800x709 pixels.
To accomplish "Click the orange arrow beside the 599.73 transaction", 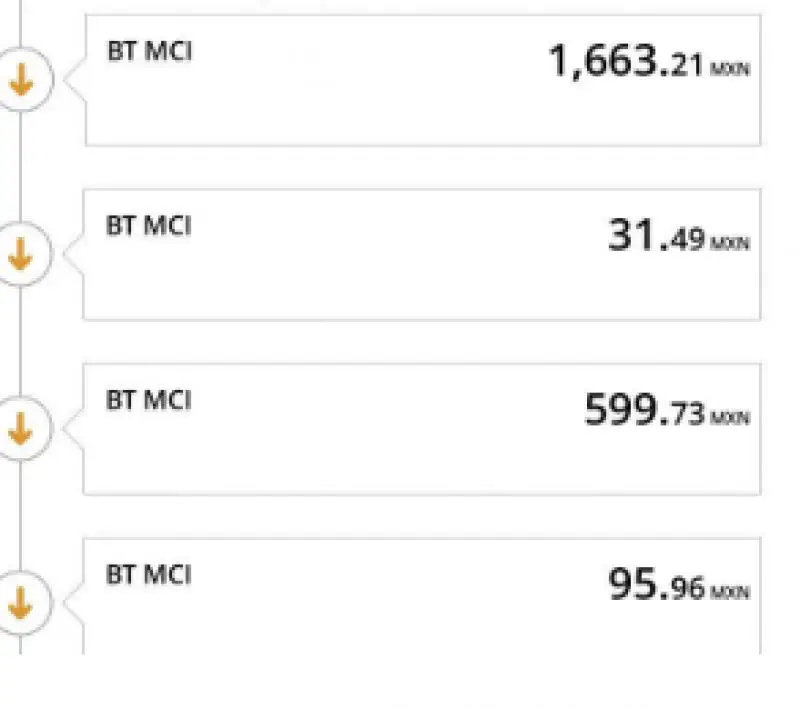I will [21, 428].
